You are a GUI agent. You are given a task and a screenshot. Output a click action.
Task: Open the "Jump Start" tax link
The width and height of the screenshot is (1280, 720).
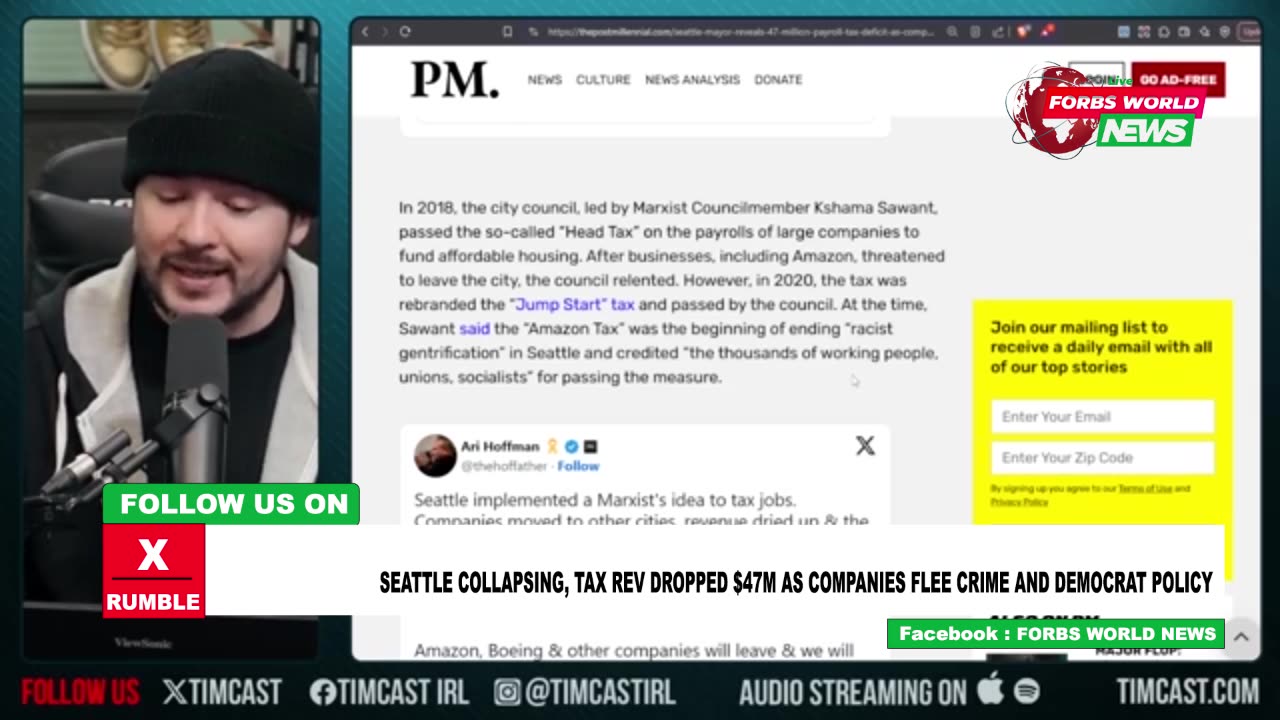572,304
